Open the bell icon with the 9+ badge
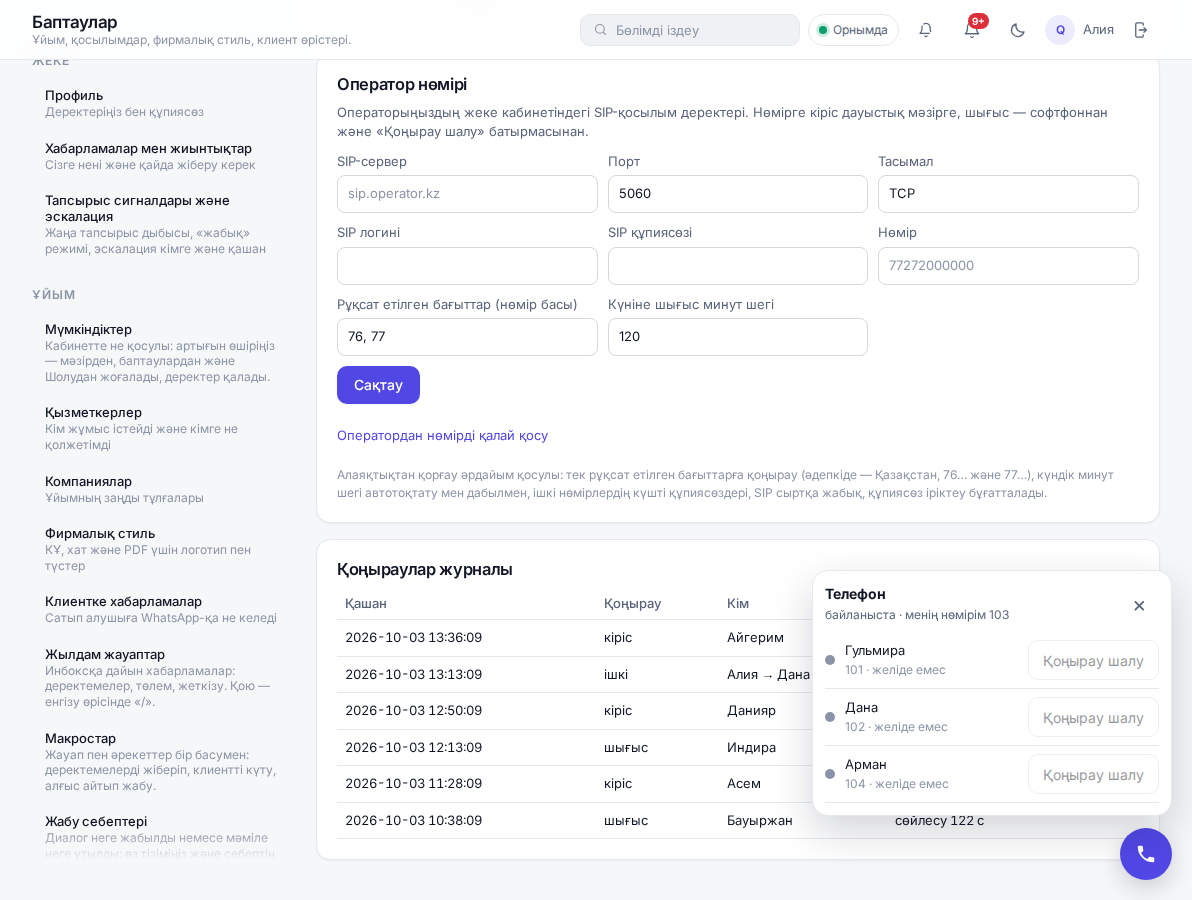This screenshot has height=900, width=1192. (x=972, y=30)
